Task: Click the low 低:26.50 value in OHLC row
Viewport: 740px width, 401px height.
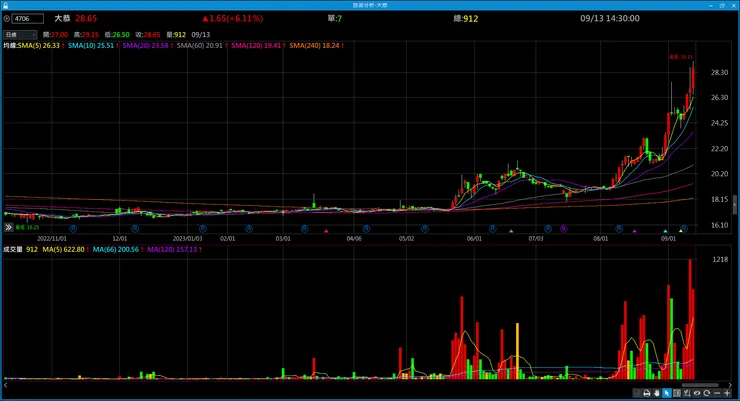Action: coord(117,34)
